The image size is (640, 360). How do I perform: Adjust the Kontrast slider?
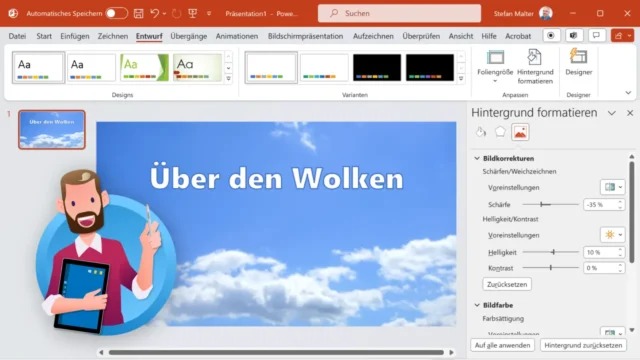(x=550, y=268)
